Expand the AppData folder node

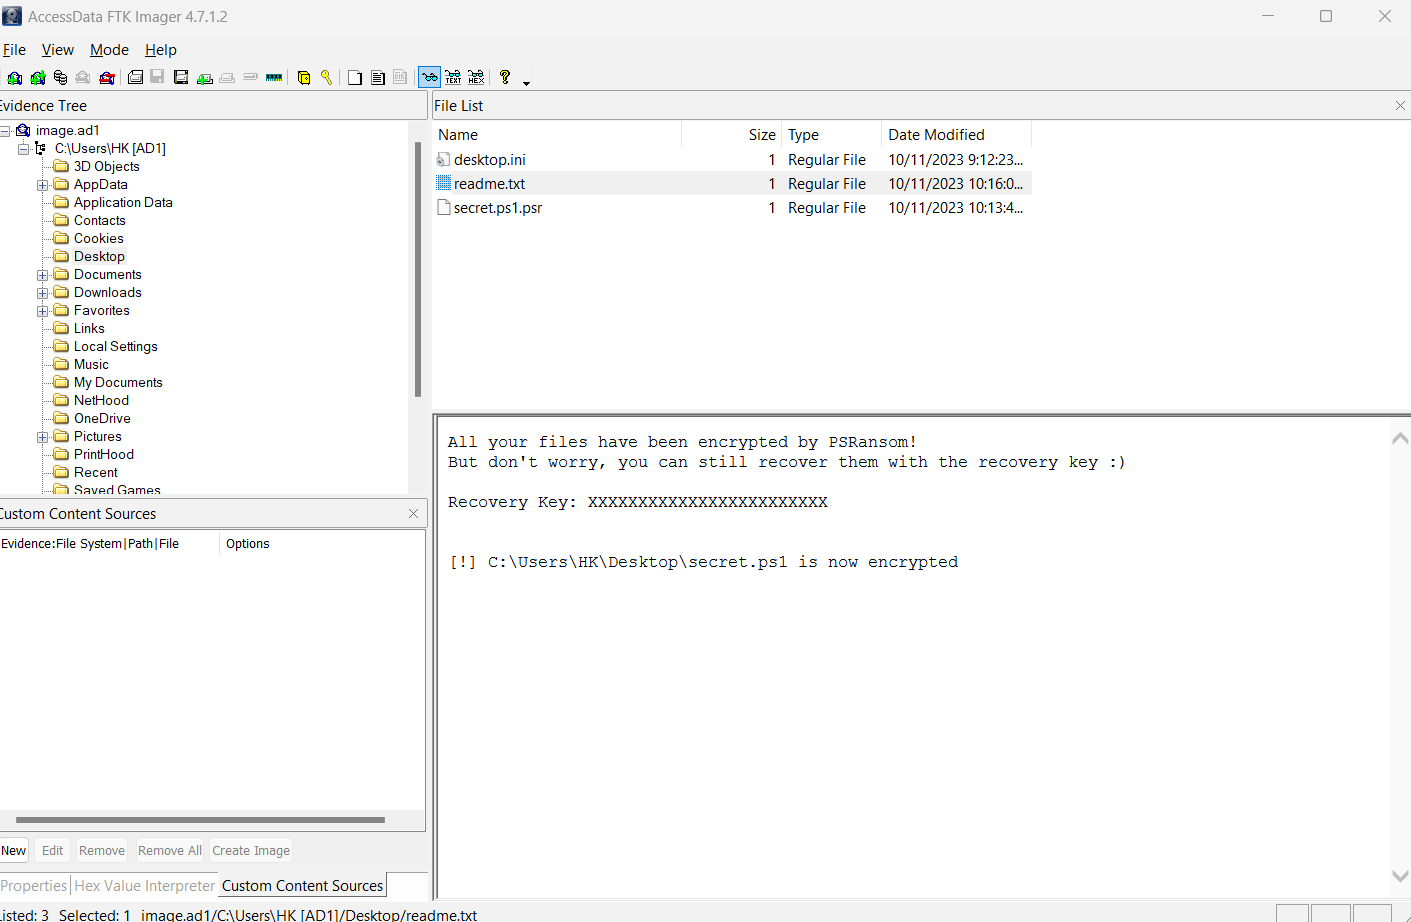pos(42,185)
